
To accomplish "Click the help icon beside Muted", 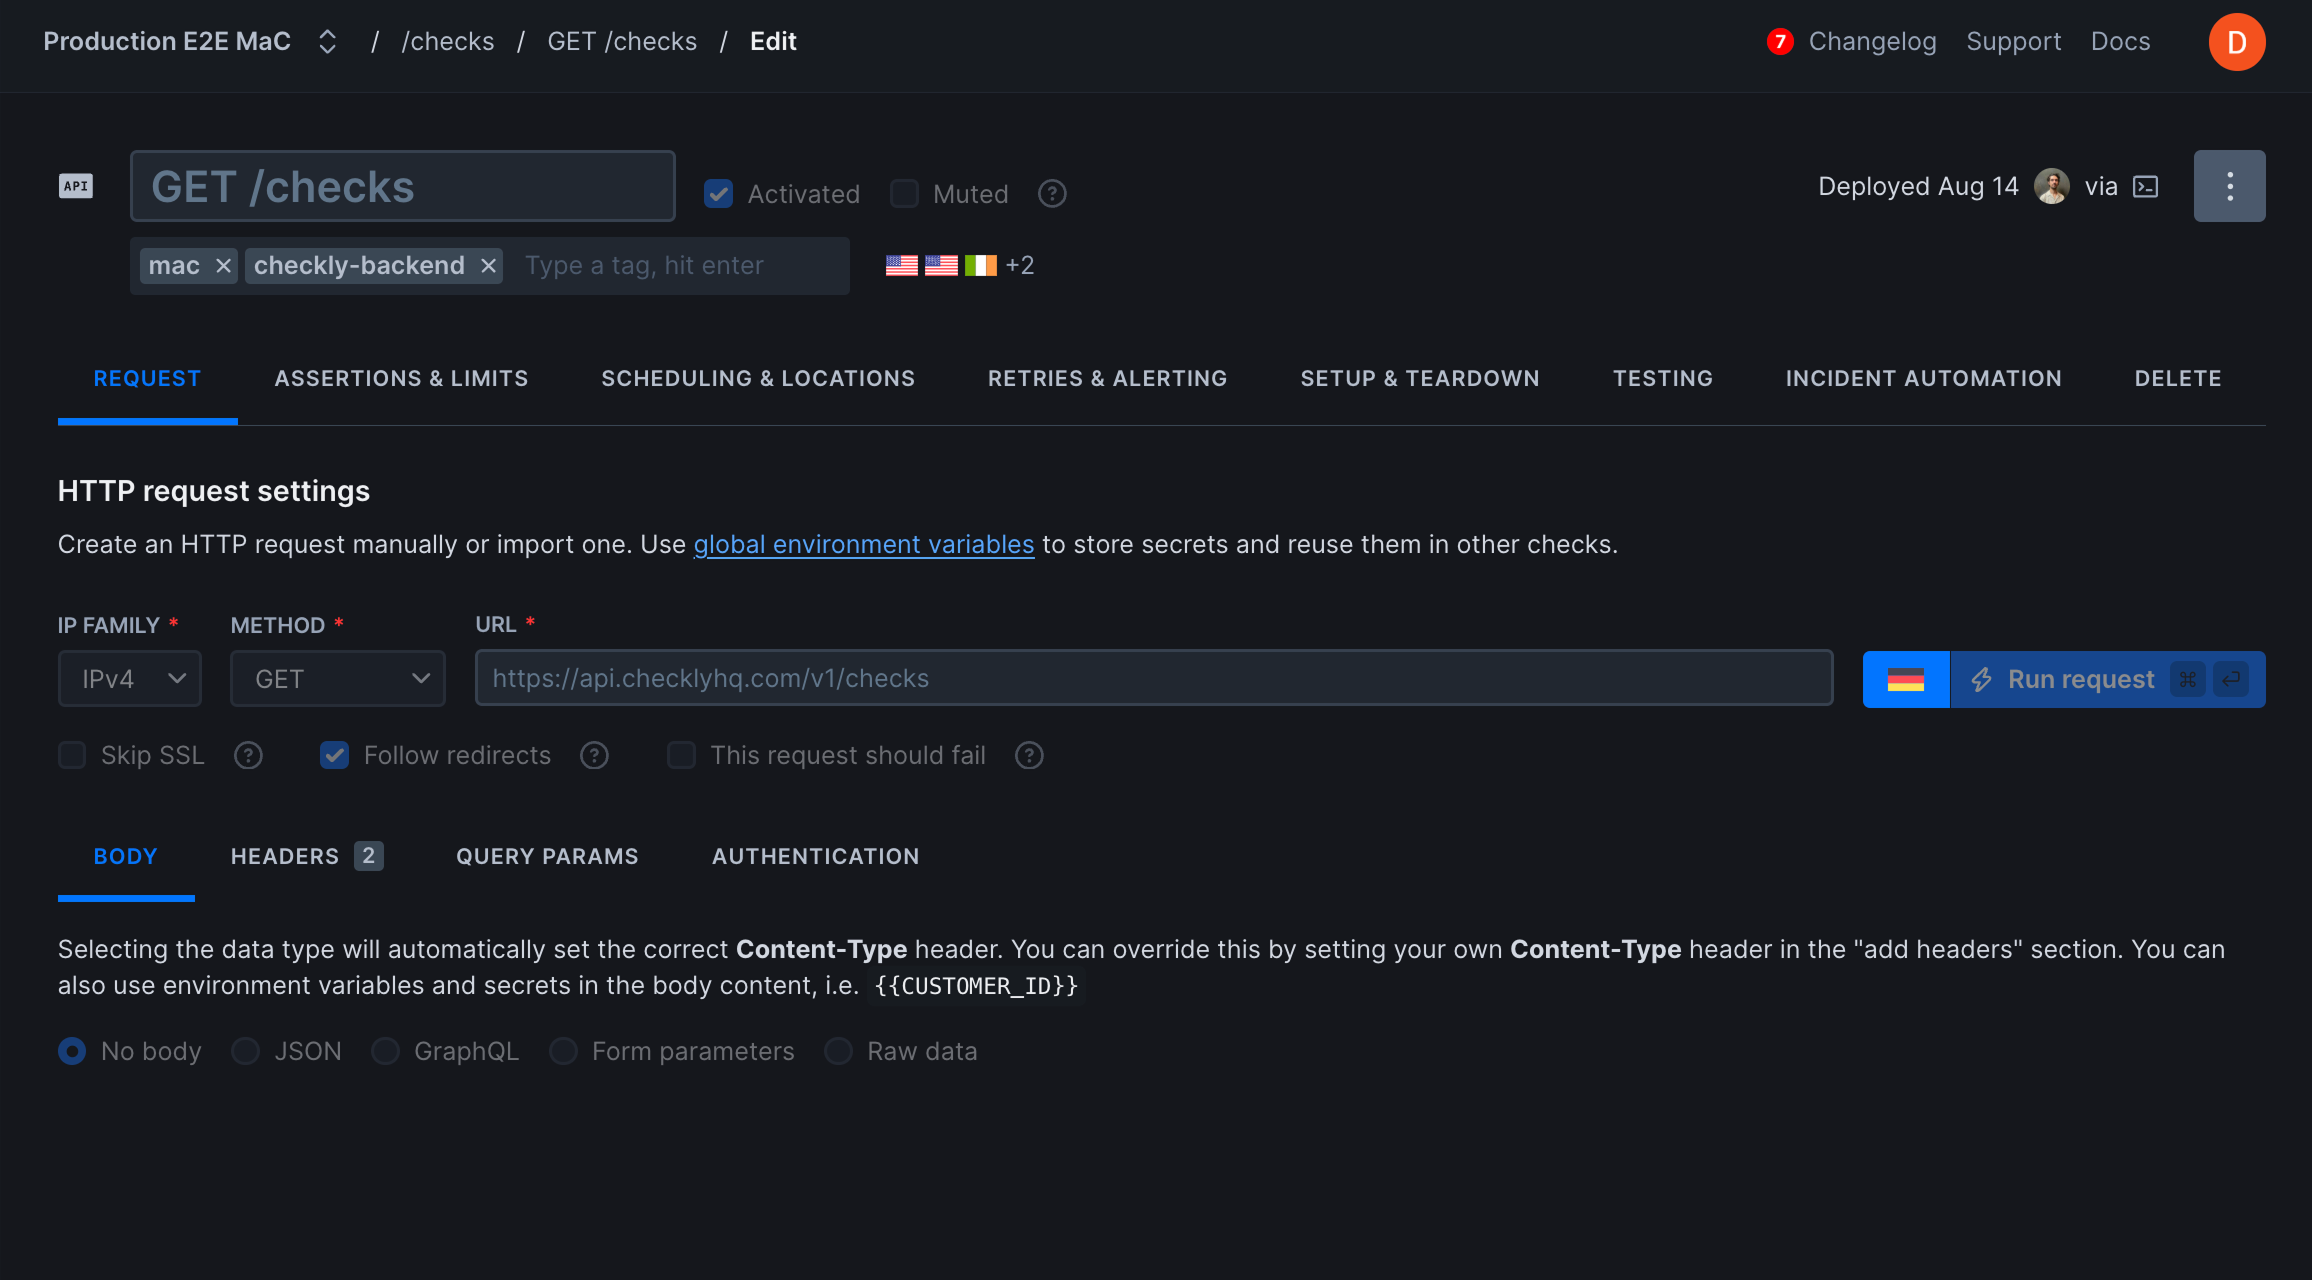I will click(x=1052, y=193).
